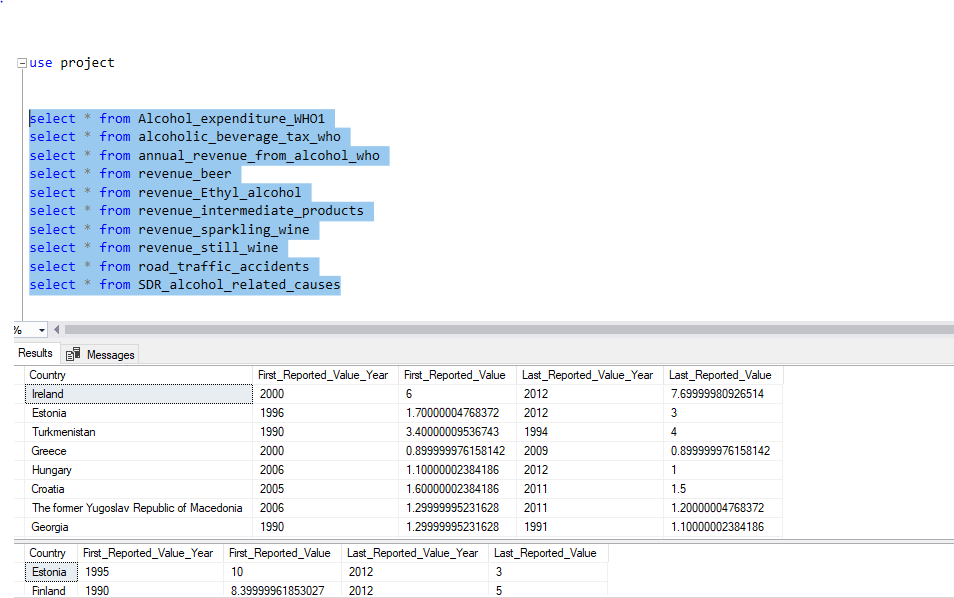Image resolution: width=954 pixels, height=598 pixels.
Task: Click value 8.39999961853027 in Finland row
Action: coord(282,591)
